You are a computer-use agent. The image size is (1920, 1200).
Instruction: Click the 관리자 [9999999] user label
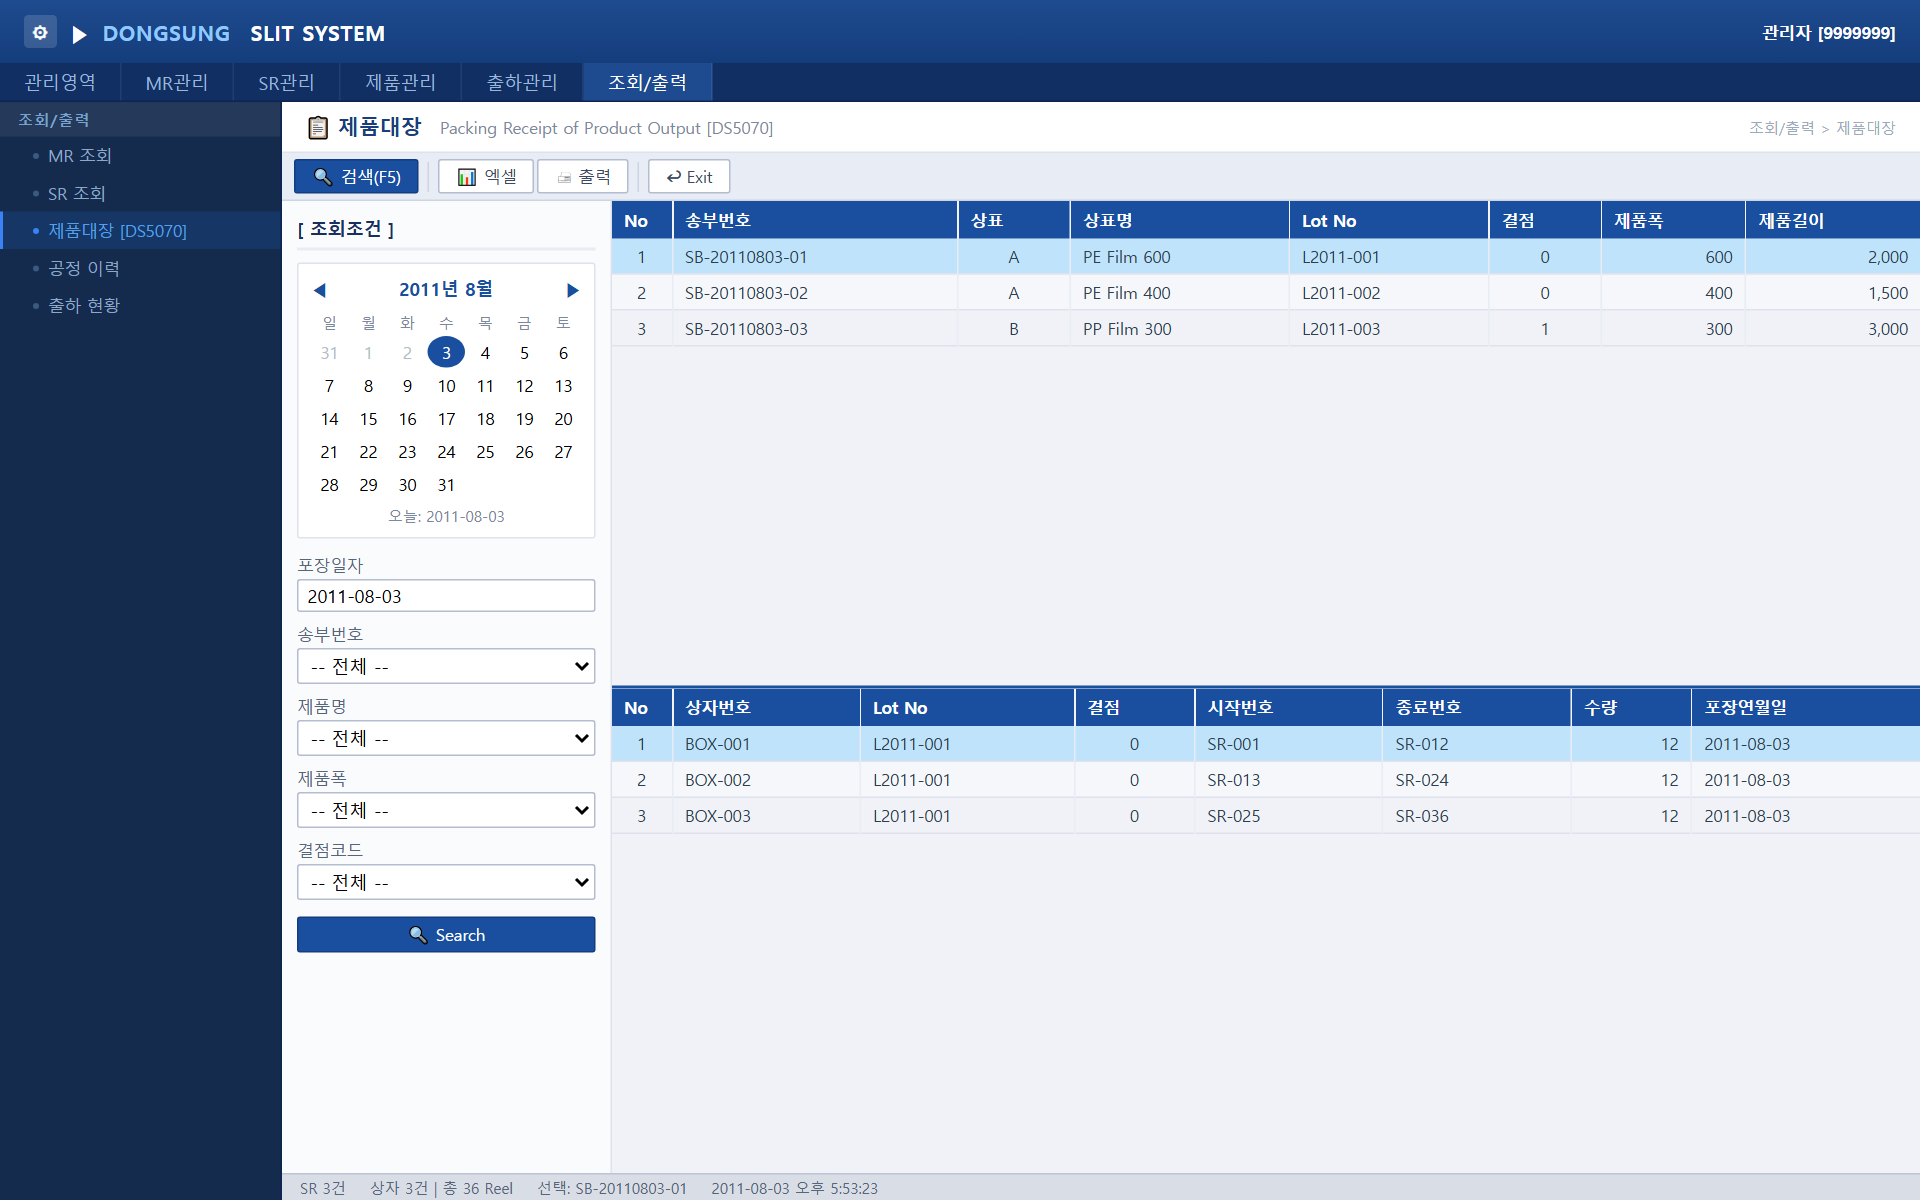(x=1828, y=33)
